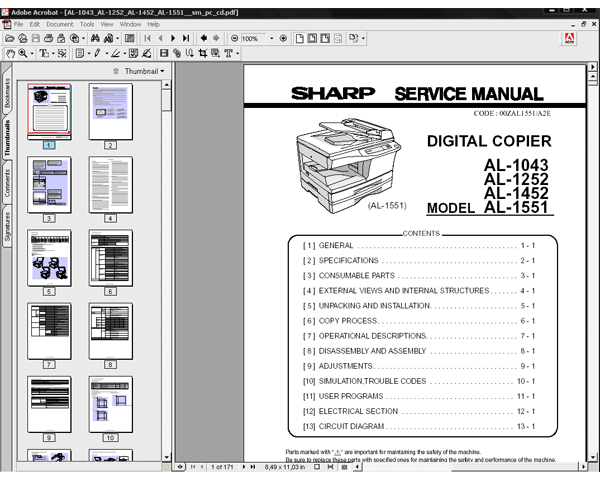Zoom out with the minus magnifier button

(x=235, y=38)
